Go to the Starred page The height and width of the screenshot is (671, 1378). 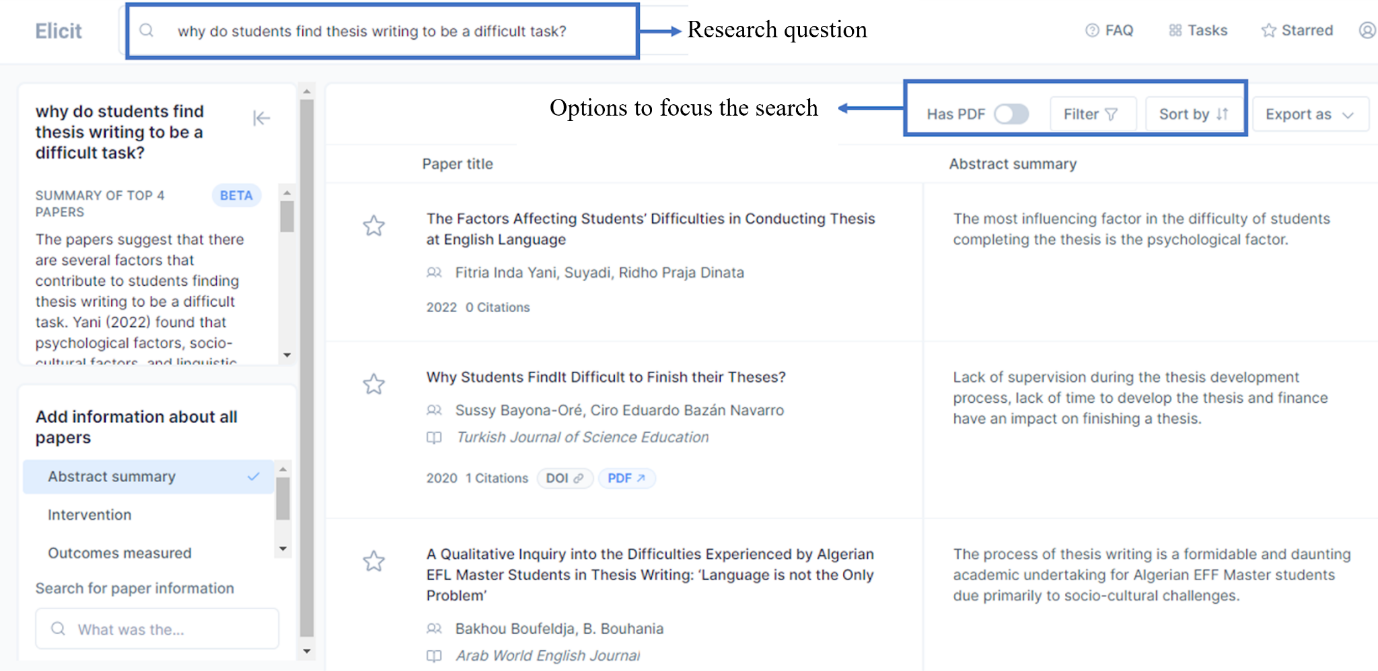[1296, 30]
